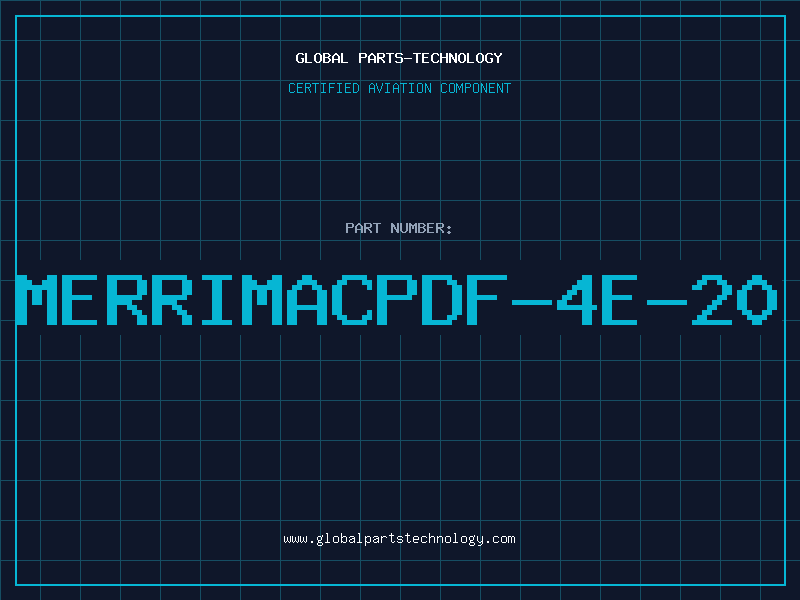The image size is (800, 600).
Task: Click the PART NUMBER: label
Action: (398, 228)
